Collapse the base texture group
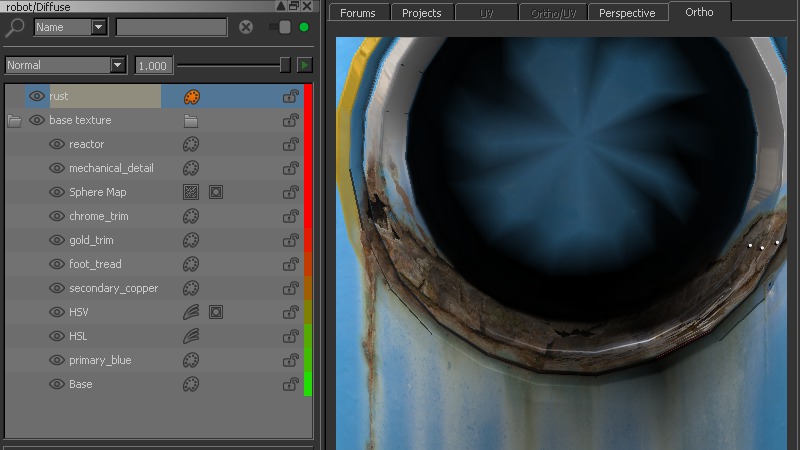This screenshot has width=800, height=450. pos(14,120)
